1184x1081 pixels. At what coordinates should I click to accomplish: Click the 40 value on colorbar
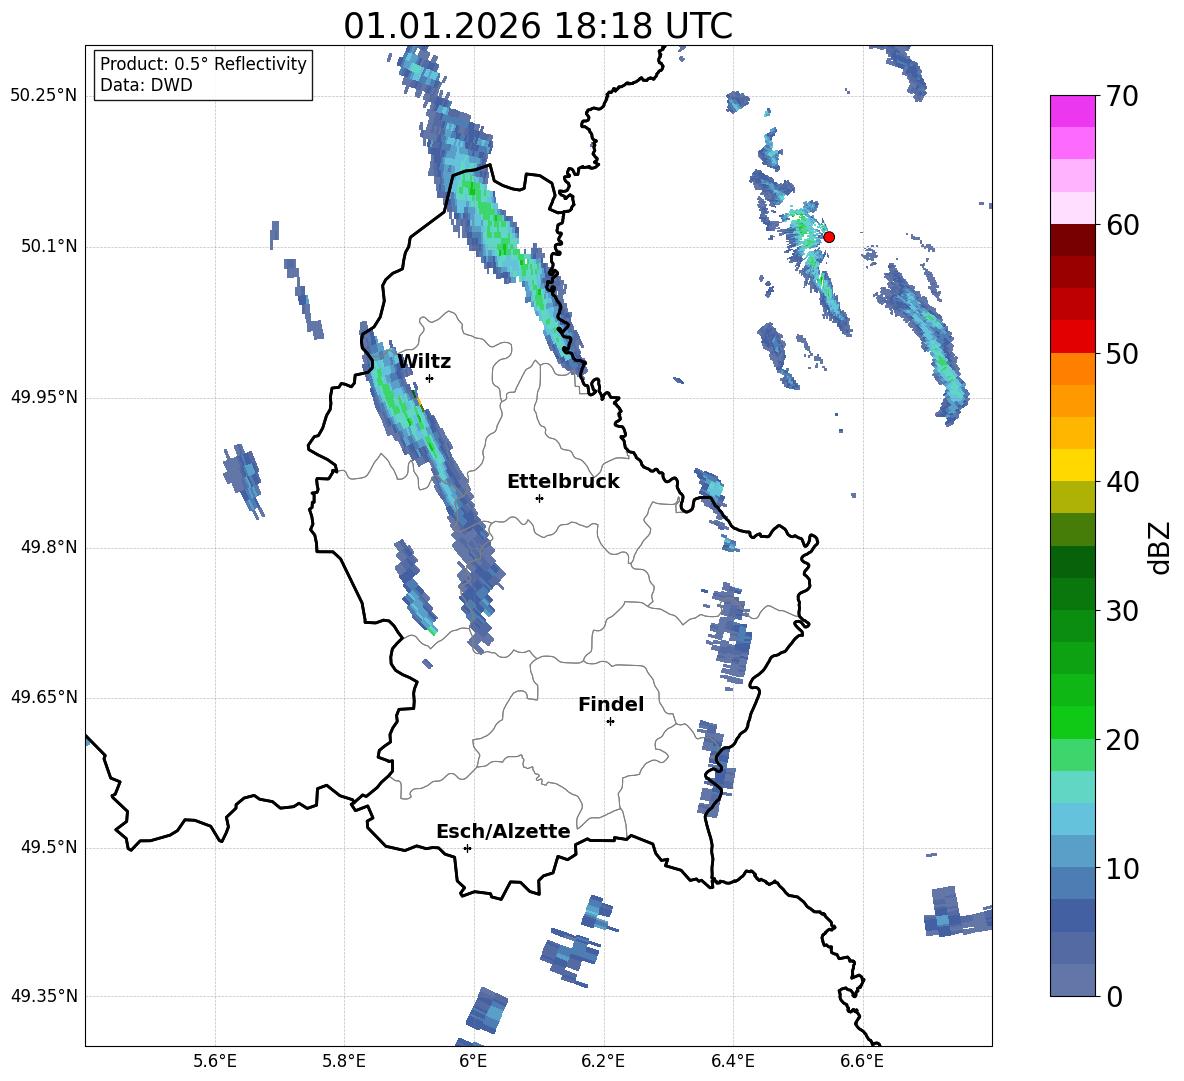1122,482
